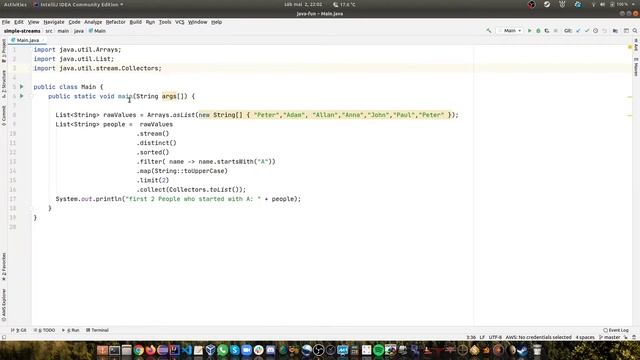Click Firefox icon in dock
This screenshot has height=360, width=640.
coord(151,350)
